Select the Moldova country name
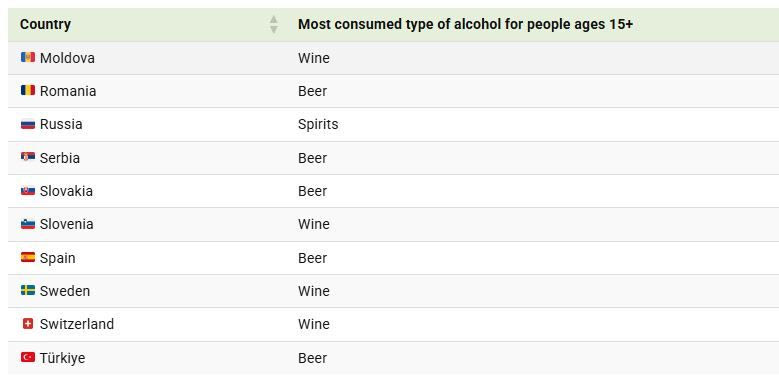Image resolution: width=779 pixels, height=379 pixels. [67, 58]
